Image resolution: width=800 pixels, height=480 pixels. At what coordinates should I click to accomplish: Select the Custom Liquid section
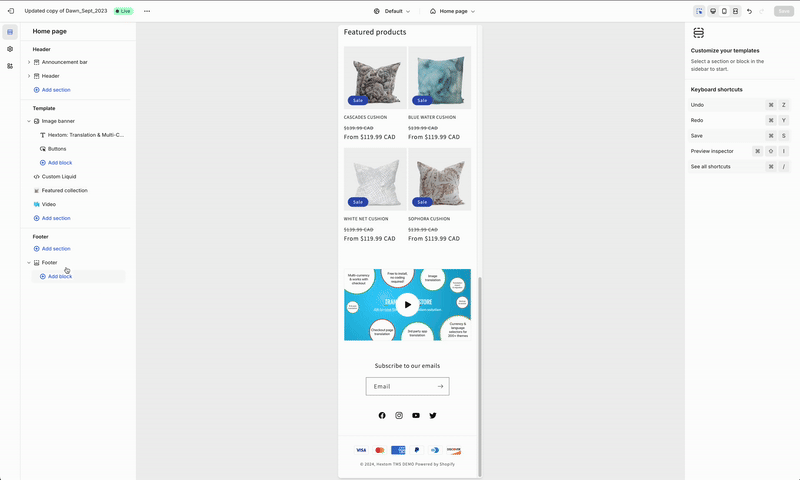[59, 176]
